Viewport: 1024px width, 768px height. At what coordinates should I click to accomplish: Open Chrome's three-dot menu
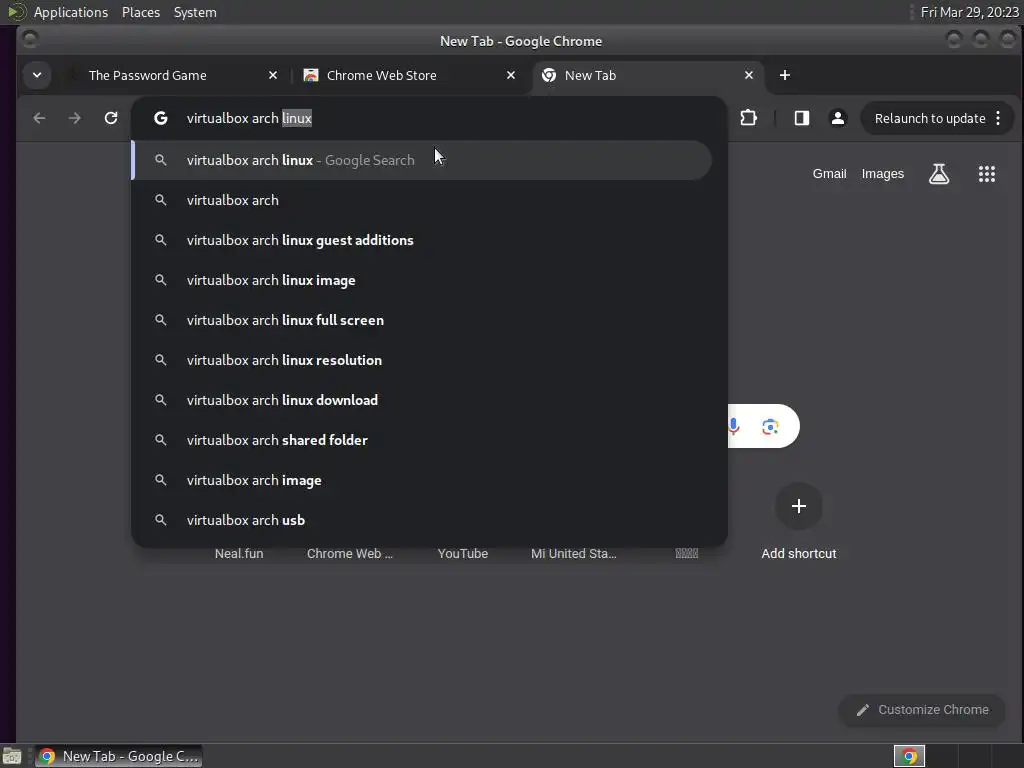(998, 118)
